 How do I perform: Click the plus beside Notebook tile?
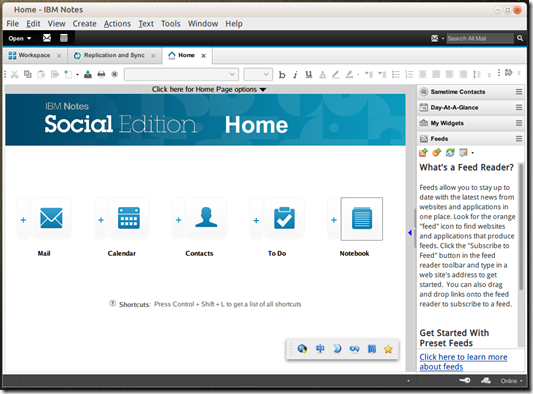click(x=334, y=220)
